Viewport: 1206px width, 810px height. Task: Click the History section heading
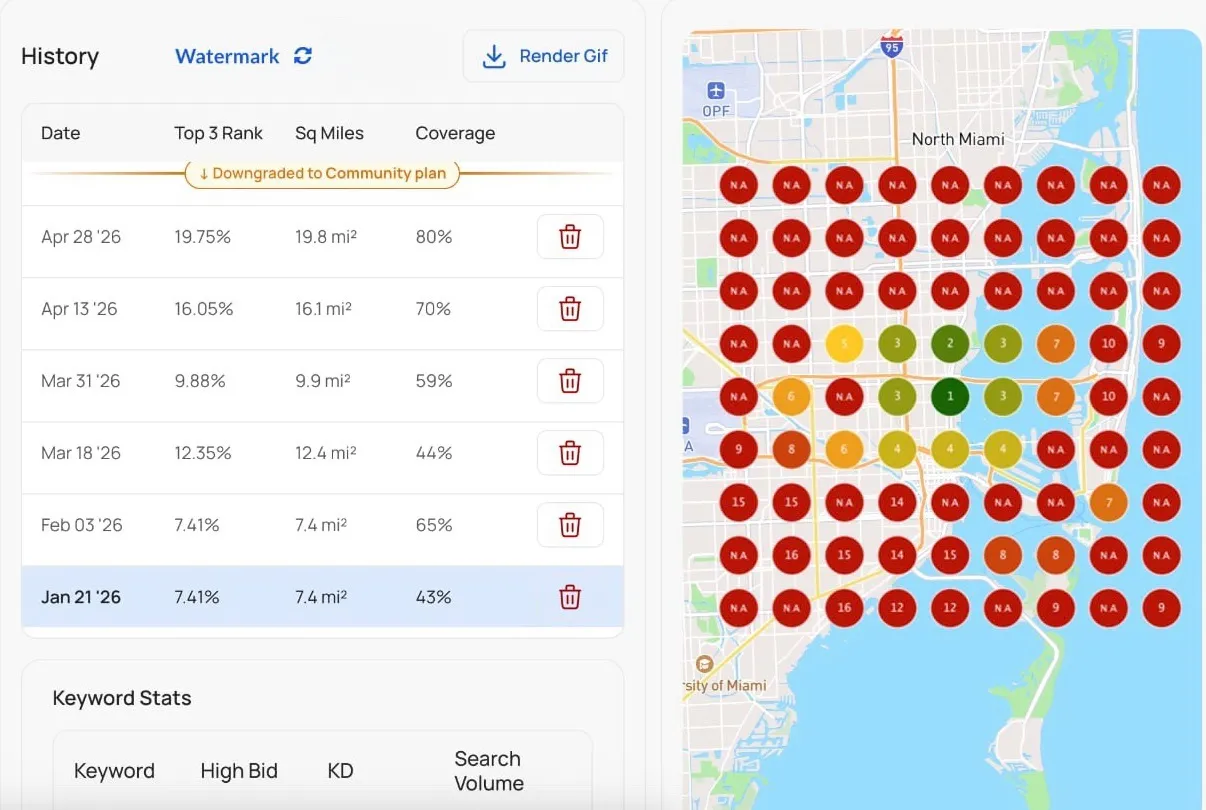pos(60,56)
